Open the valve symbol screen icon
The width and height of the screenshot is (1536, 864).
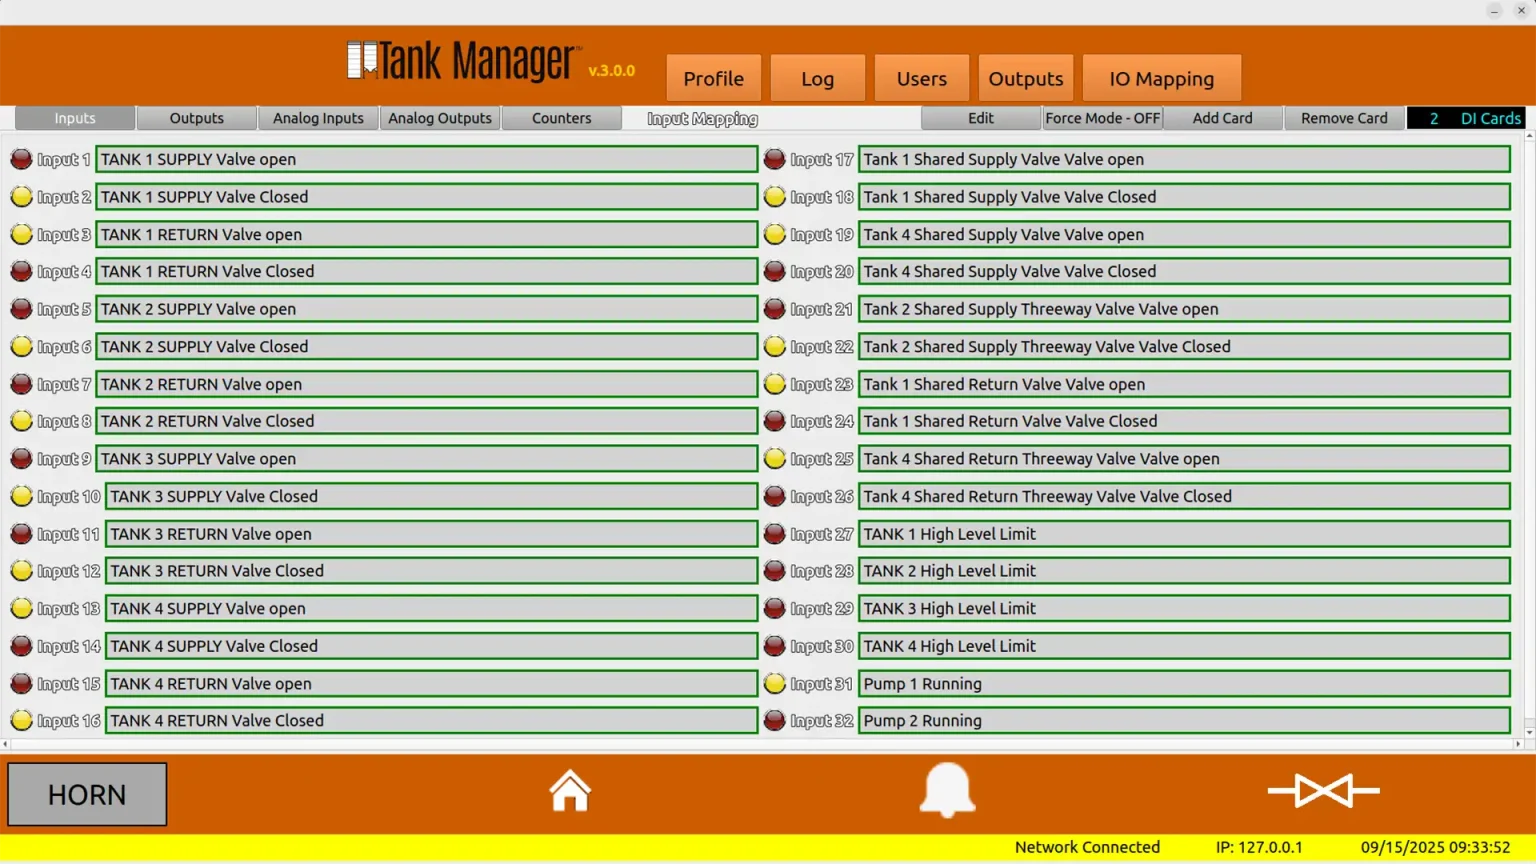pyautogui.click(x=1323, y=790)
